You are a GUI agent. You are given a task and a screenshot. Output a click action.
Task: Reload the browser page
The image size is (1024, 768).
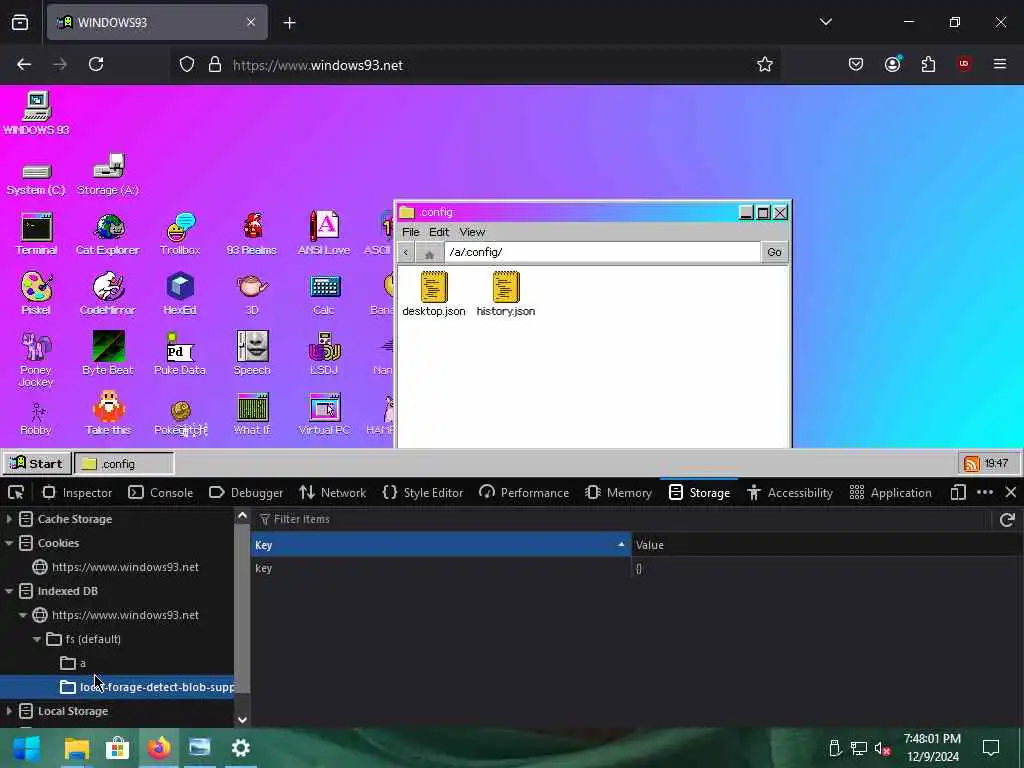tap(96, 64)
